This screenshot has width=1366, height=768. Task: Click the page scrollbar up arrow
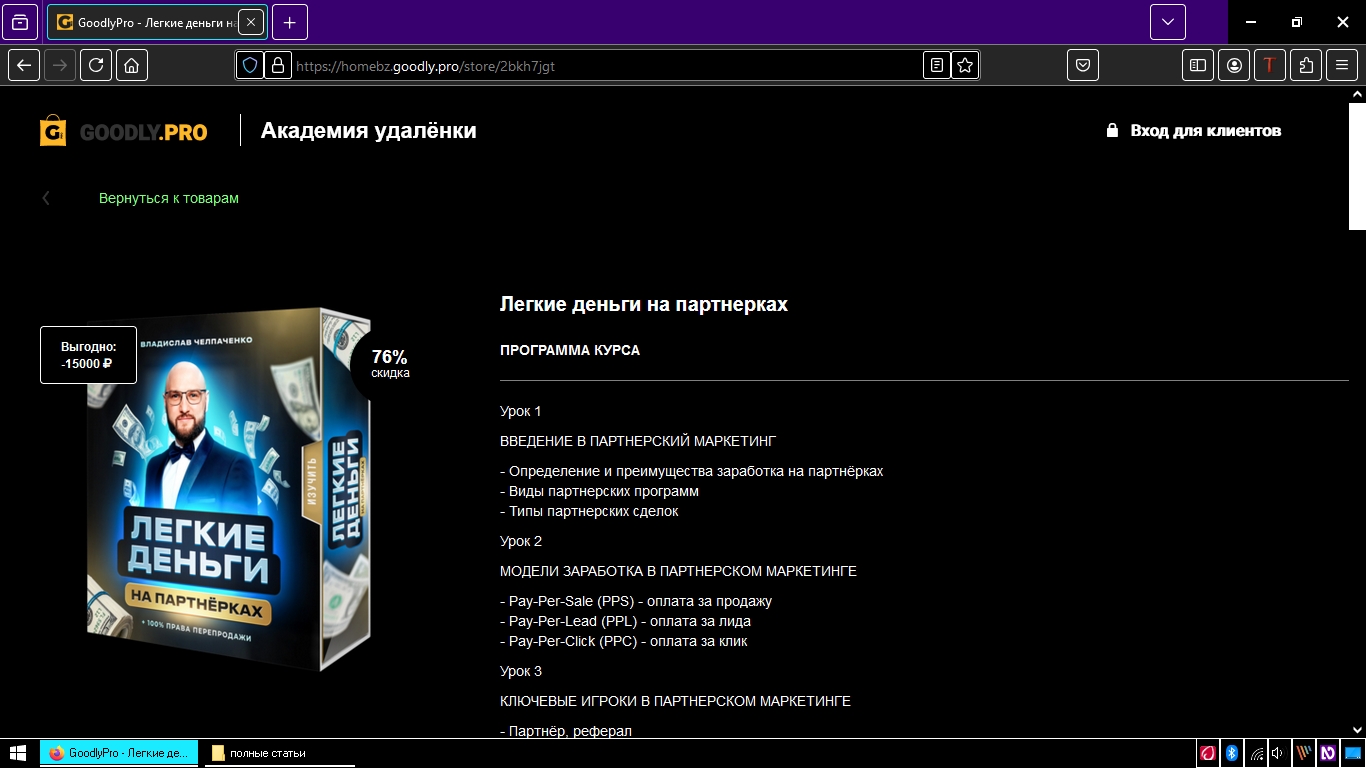point(1357,94)
